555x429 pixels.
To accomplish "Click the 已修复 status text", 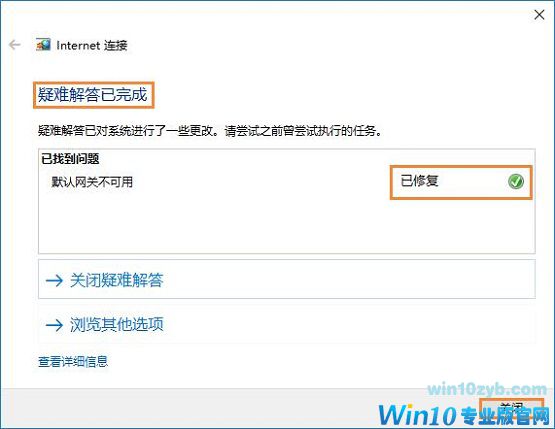I will tap(419, 181).
